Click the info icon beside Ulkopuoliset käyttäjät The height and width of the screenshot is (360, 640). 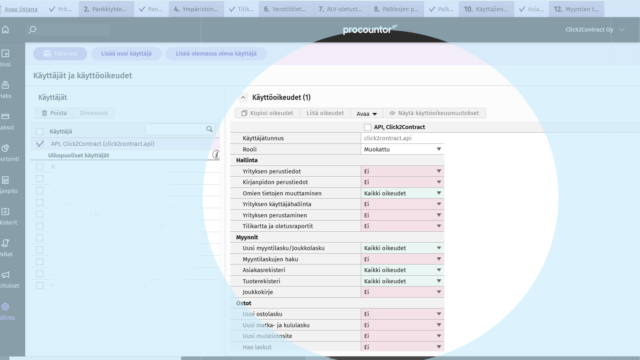[216, 155]
